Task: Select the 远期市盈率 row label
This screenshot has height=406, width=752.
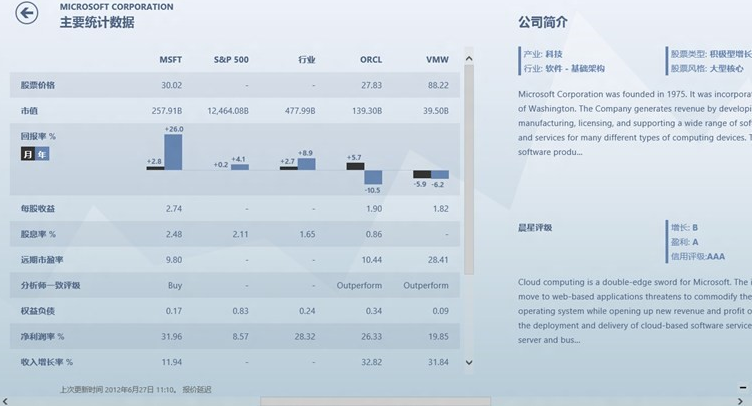Action: (42, 260)
